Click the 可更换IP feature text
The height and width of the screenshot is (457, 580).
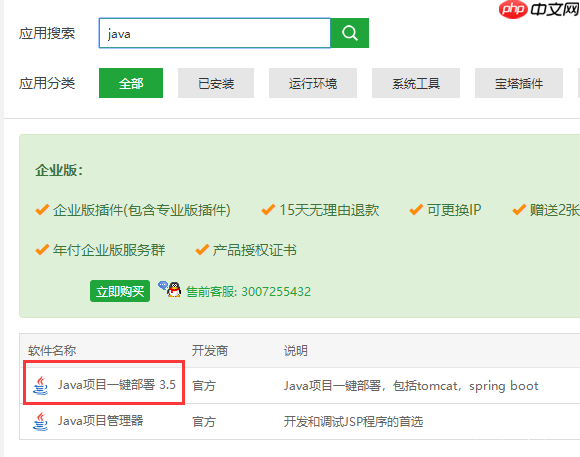(x=454, y=210)
